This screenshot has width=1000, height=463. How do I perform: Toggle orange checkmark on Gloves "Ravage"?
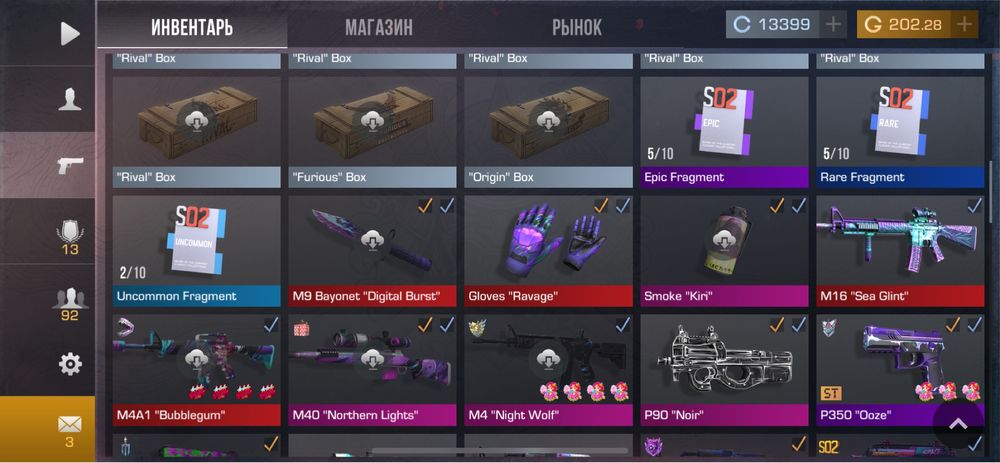(601, 205)
